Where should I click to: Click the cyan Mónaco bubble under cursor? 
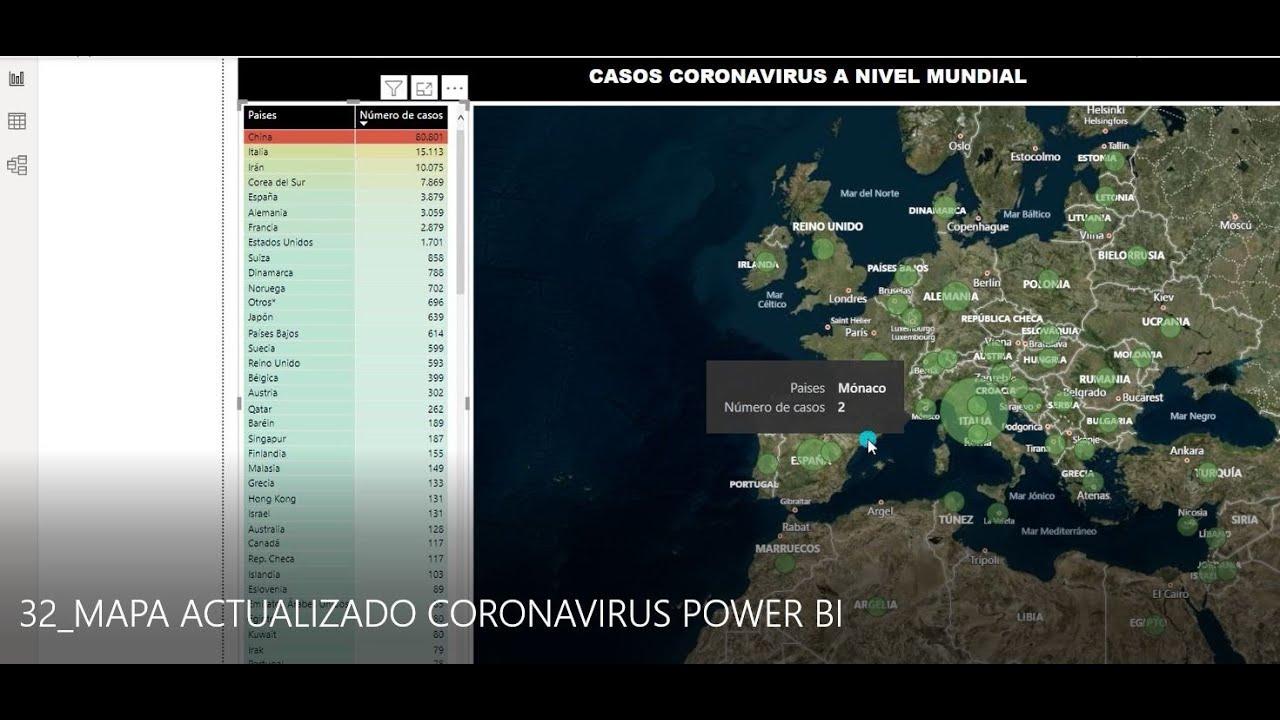(867, 438)
